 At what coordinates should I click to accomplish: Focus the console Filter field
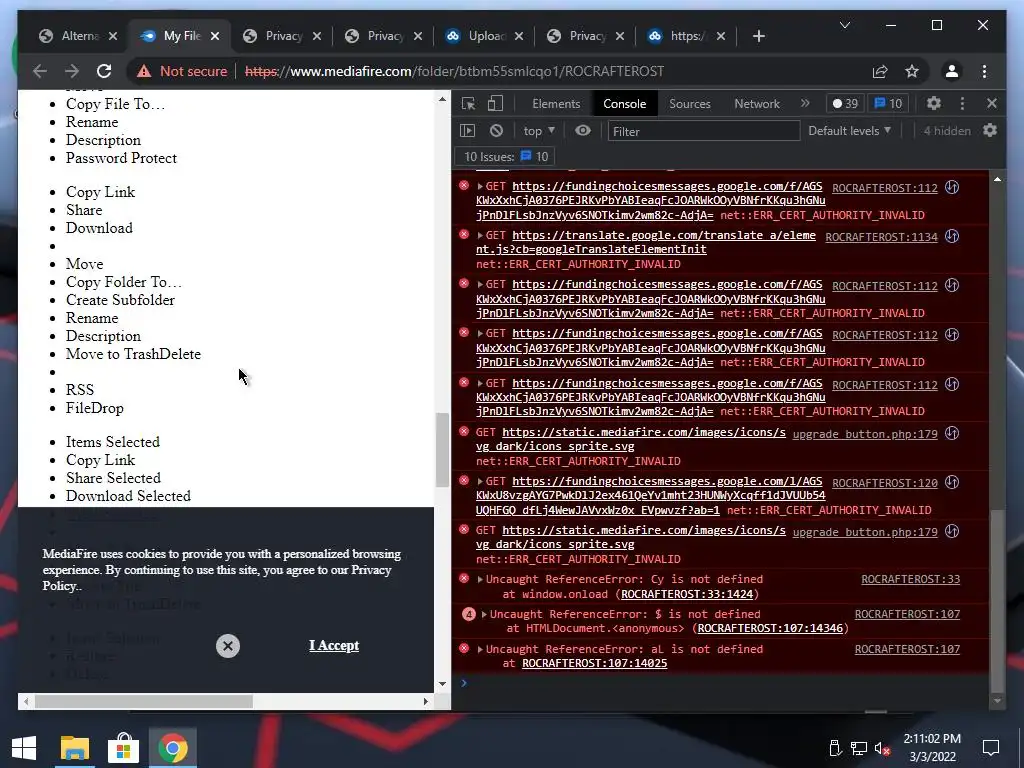pos(703,131)
